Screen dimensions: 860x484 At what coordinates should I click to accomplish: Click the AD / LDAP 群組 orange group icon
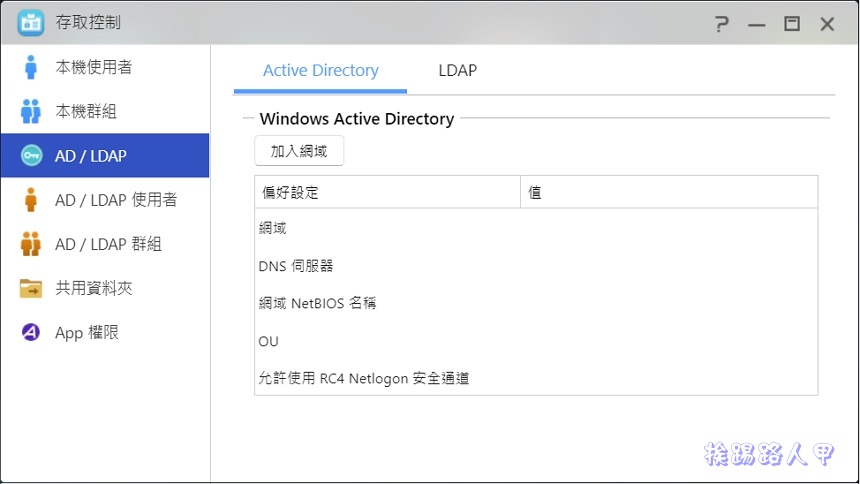(31, 244)
